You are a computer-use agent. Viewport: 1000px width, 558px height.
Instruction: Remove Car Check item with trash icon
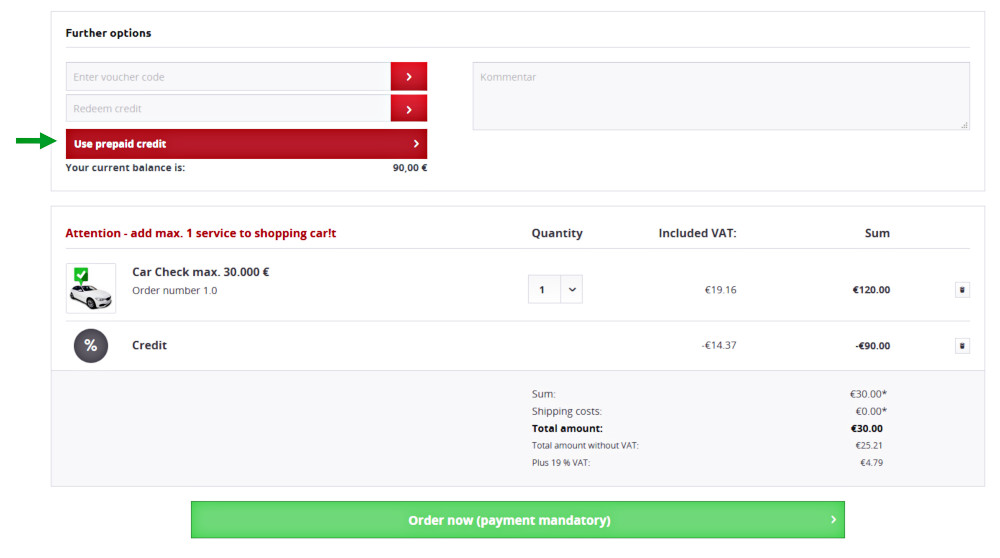[962, 290]
